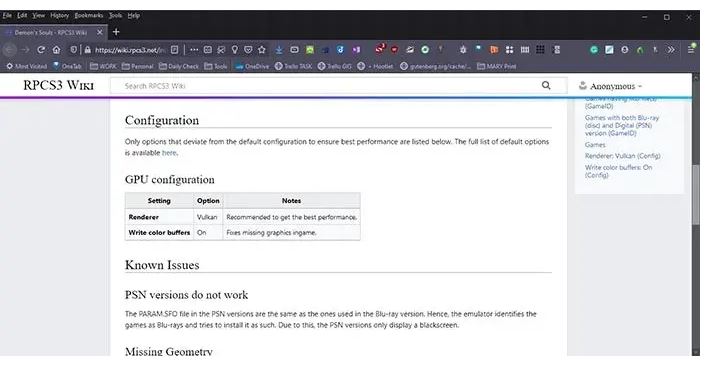Image resolution: width=711 pixels, height=374 pixels.
Task: Click 'Fixes missing graphics ingame.' note
Action: (271, 233)
